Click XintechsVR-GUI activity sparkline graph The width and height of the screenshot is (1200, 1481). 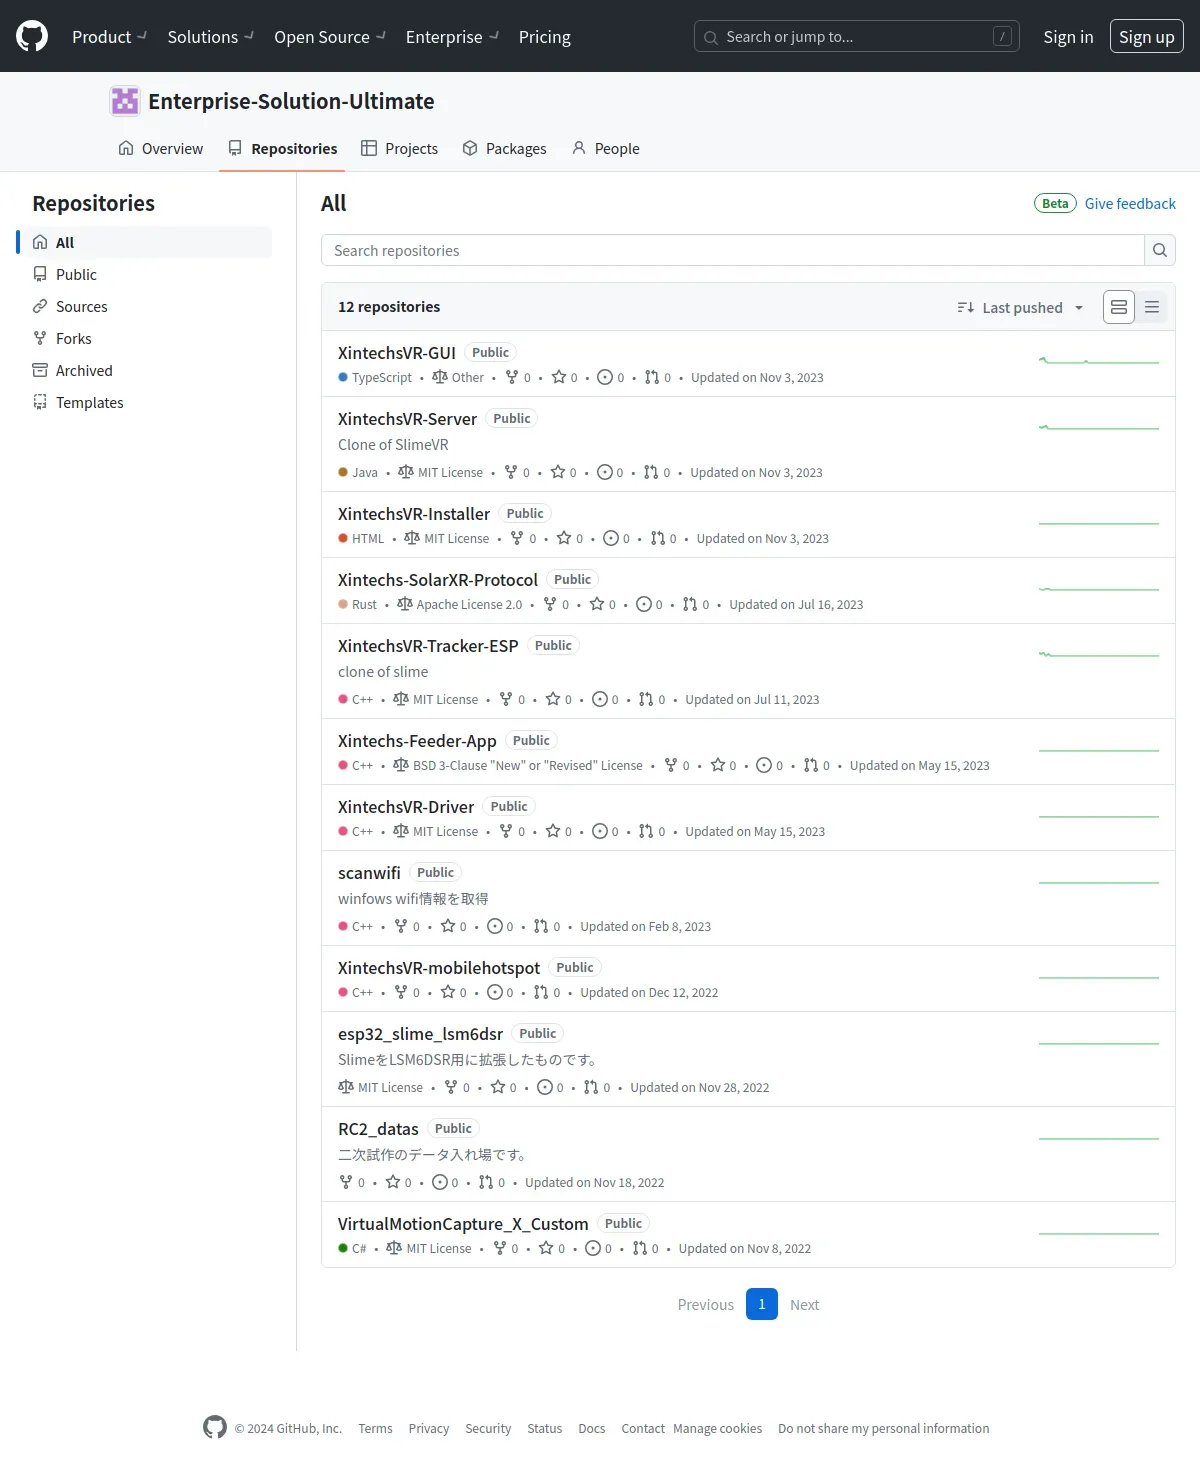click(x=1099, y=360)
